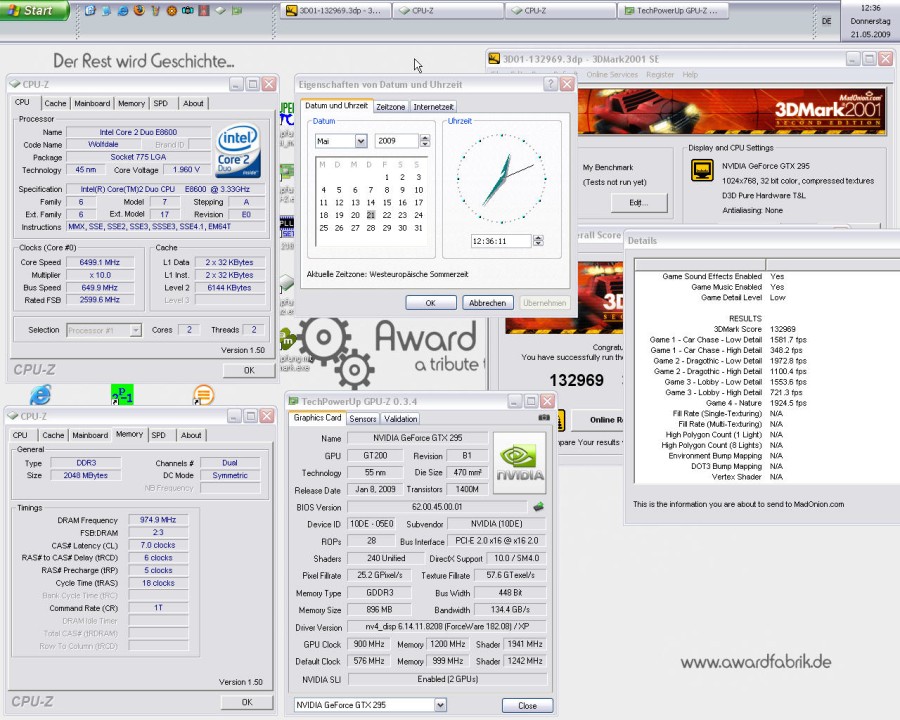The height and width of the screenshot is (720, 900).
Task: Open About tab in top CPU-Z window
Action: tap(193, 103)
